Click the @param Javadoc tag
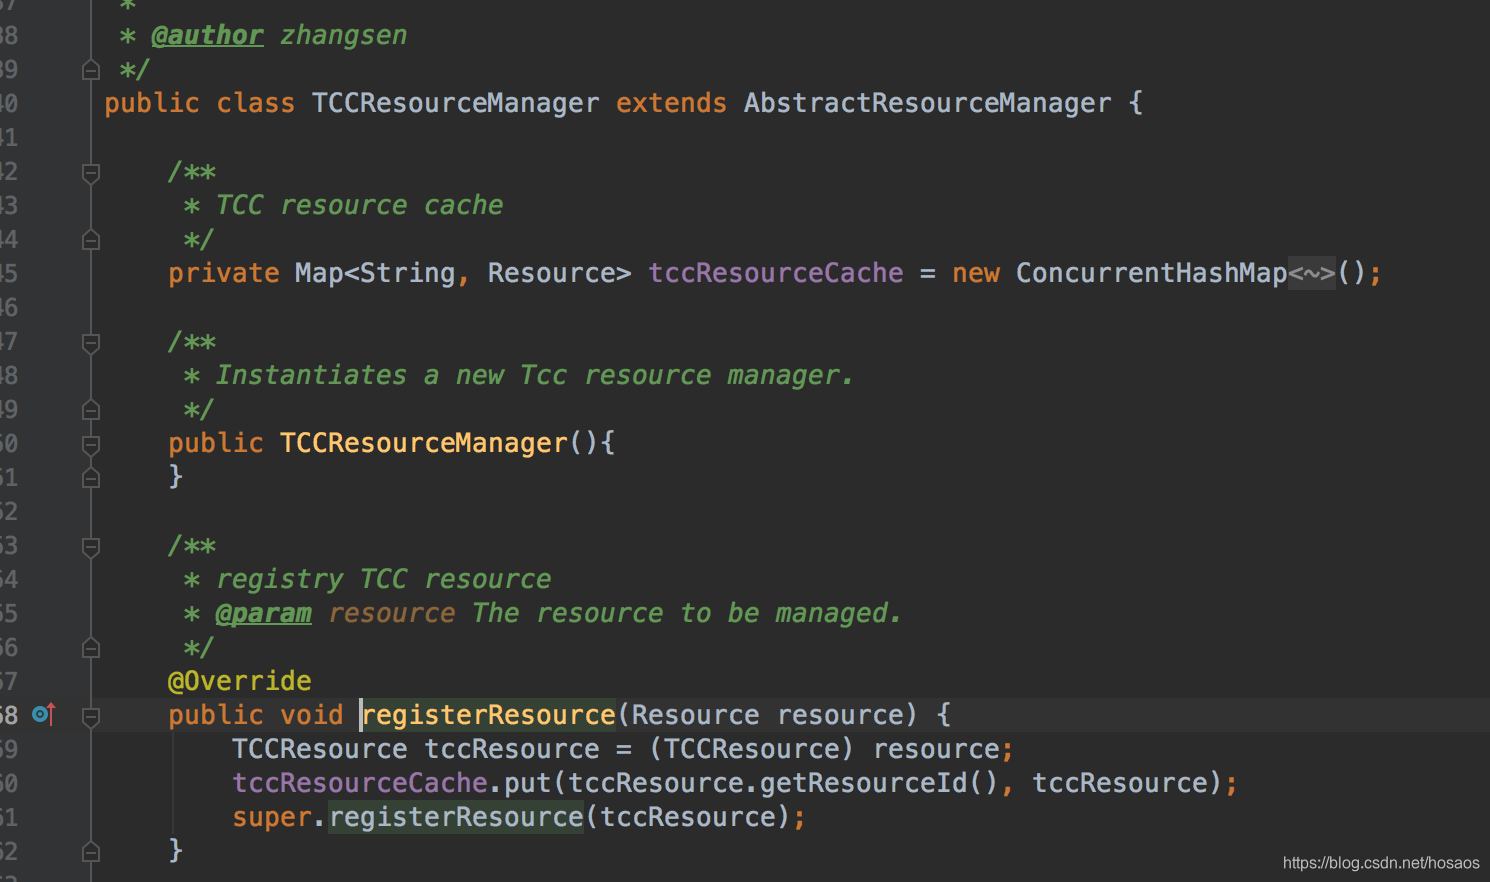 pos(263,613)
